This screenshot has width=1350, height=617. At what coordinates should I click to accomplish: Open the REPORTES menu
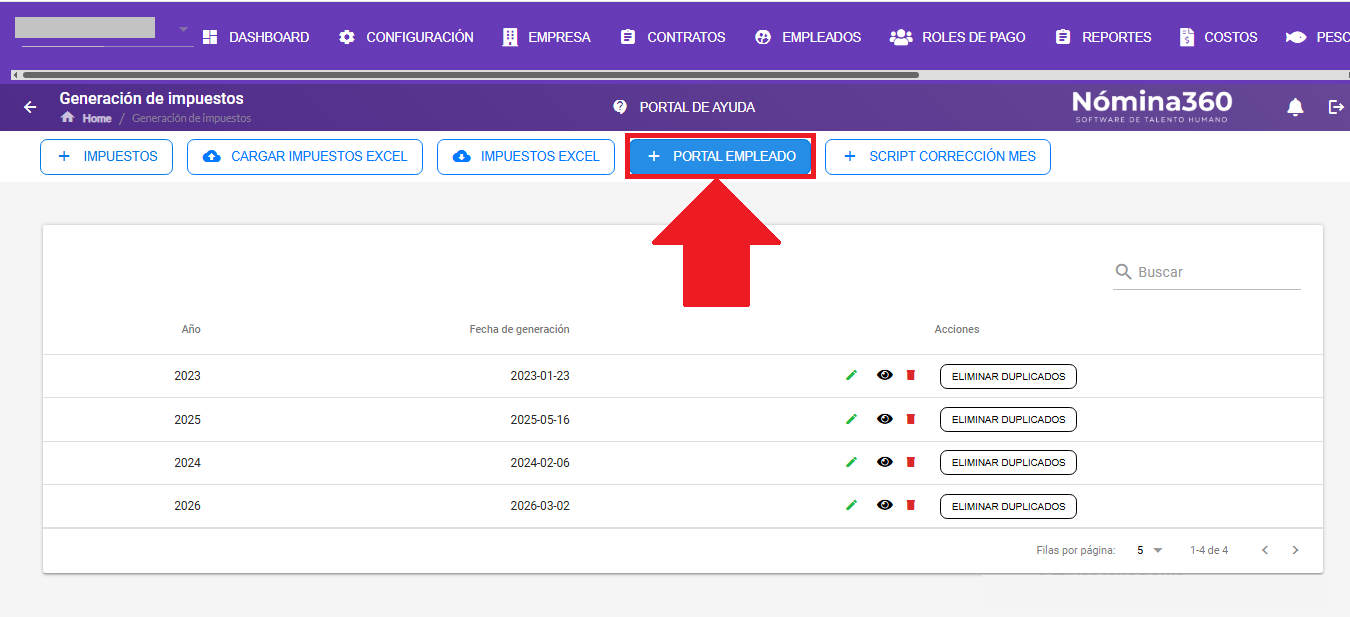(1103, 37)
